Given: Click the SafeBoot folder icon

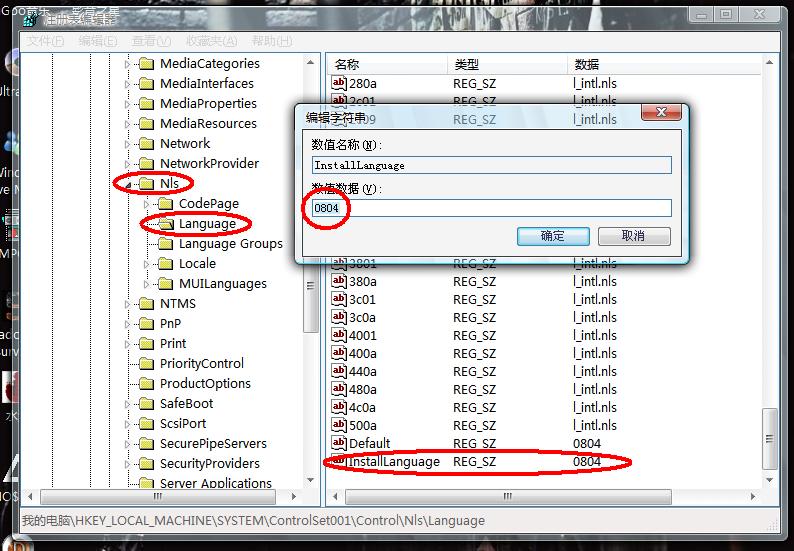Looking at the screenshot, I should tap(145, 404).
